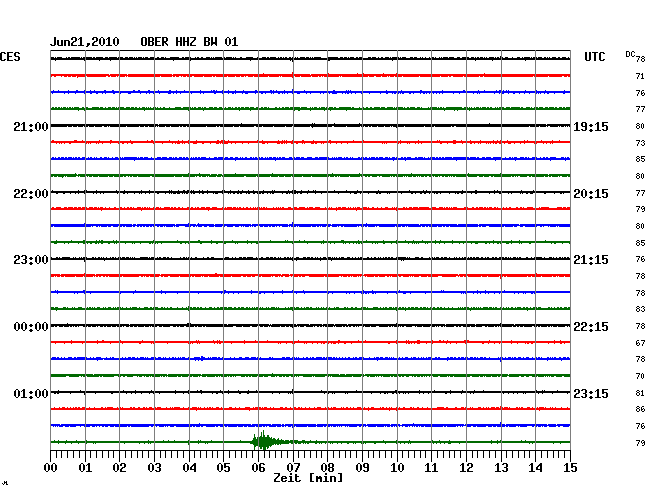Image resolution: width=650 pixels, height=494 pixels.
Task: Select the 01:00 local time label
Action: [x=31, y=393]
